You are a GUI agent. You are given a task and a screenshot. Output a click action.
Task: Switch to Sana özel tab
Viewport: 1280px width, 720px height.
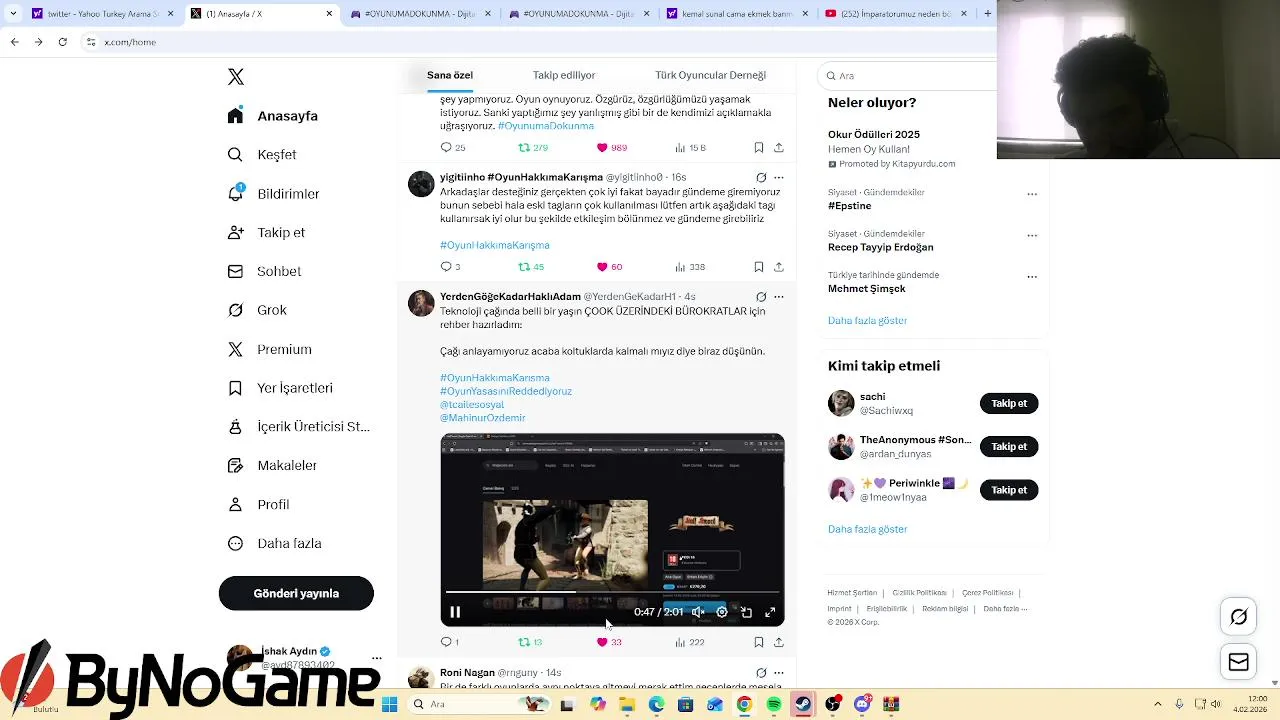(450, 75)
